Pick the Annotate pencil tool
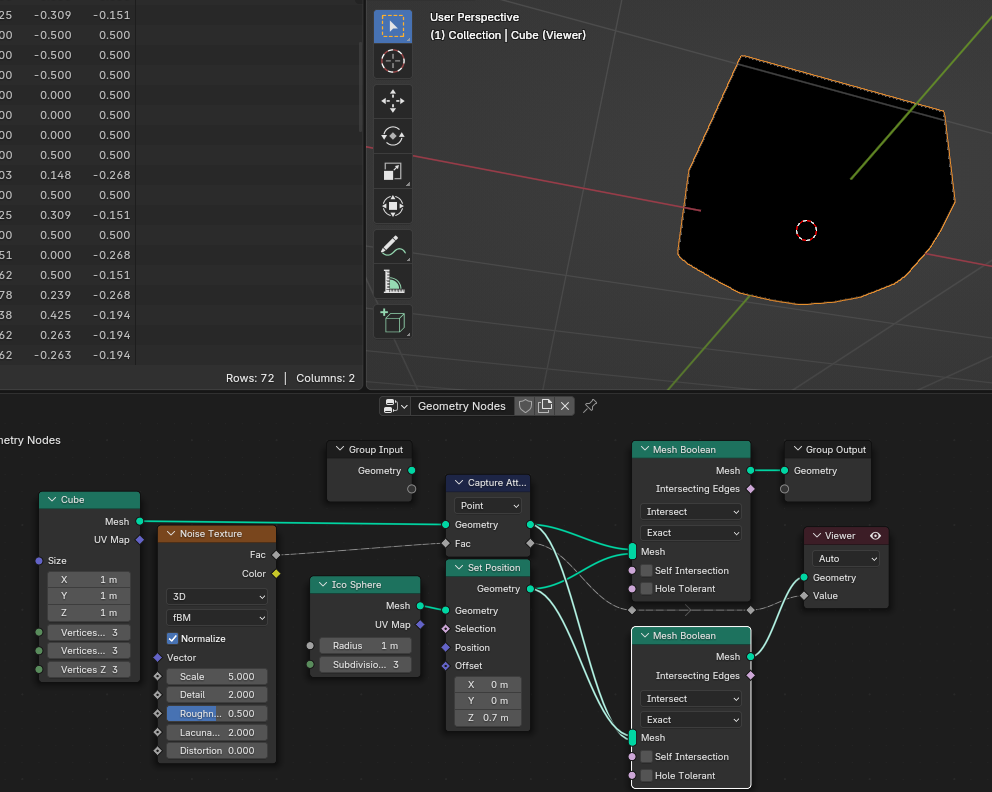 393,247
